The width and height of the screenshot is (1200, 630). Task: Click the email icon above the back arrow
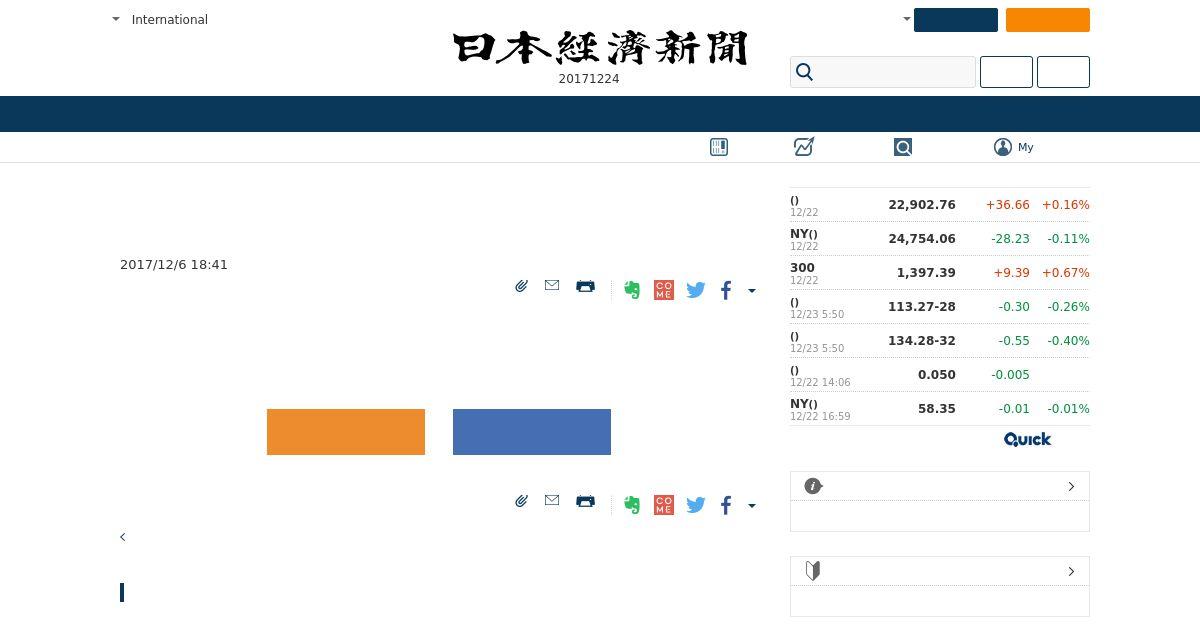[x=552, y=500]
